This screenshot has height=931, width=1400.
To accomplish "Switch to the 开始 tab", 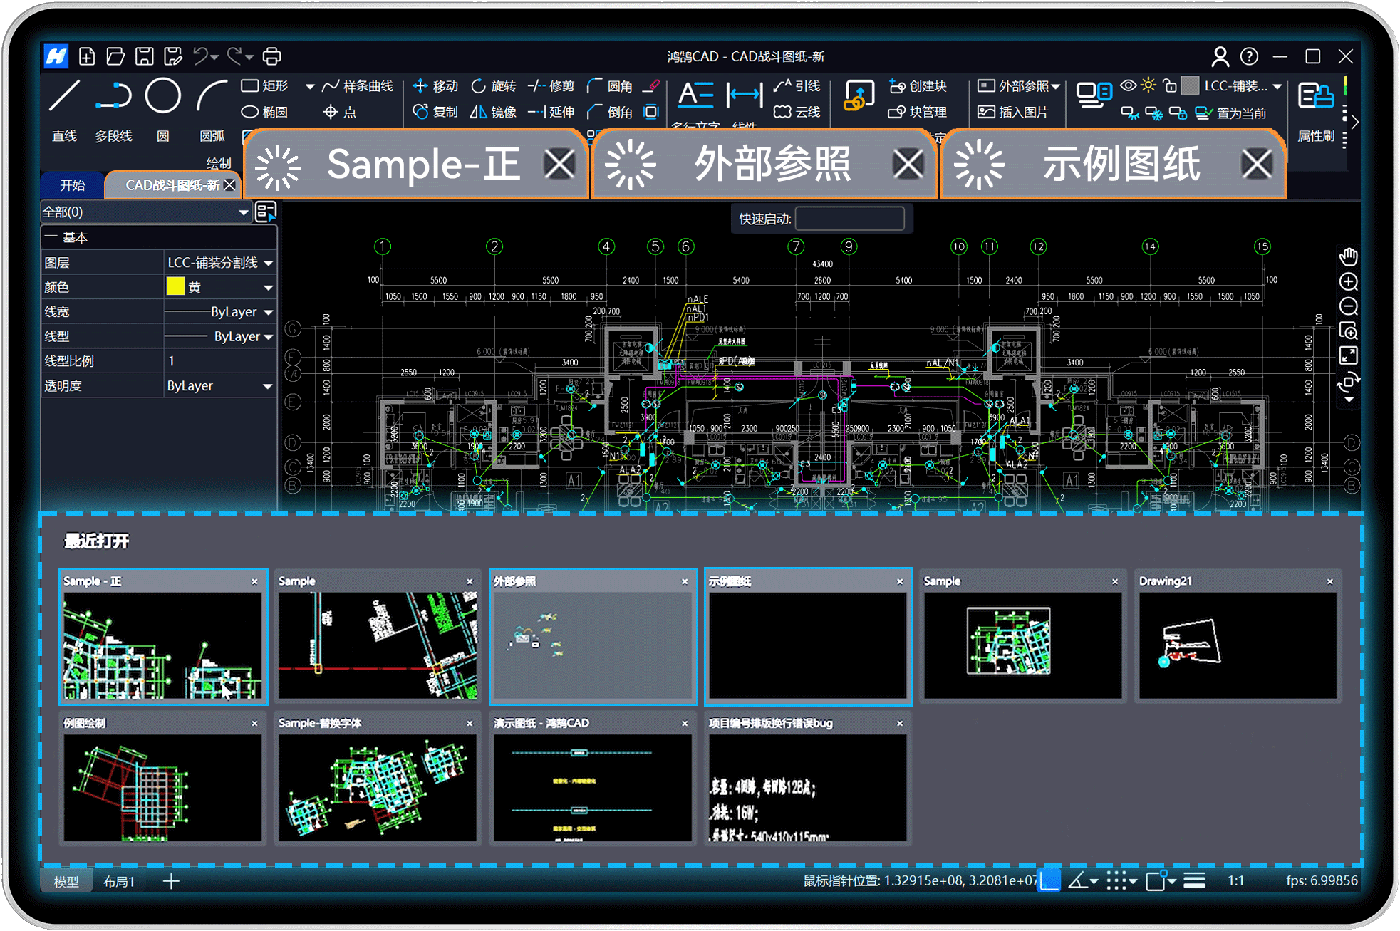I will (72, 185).
